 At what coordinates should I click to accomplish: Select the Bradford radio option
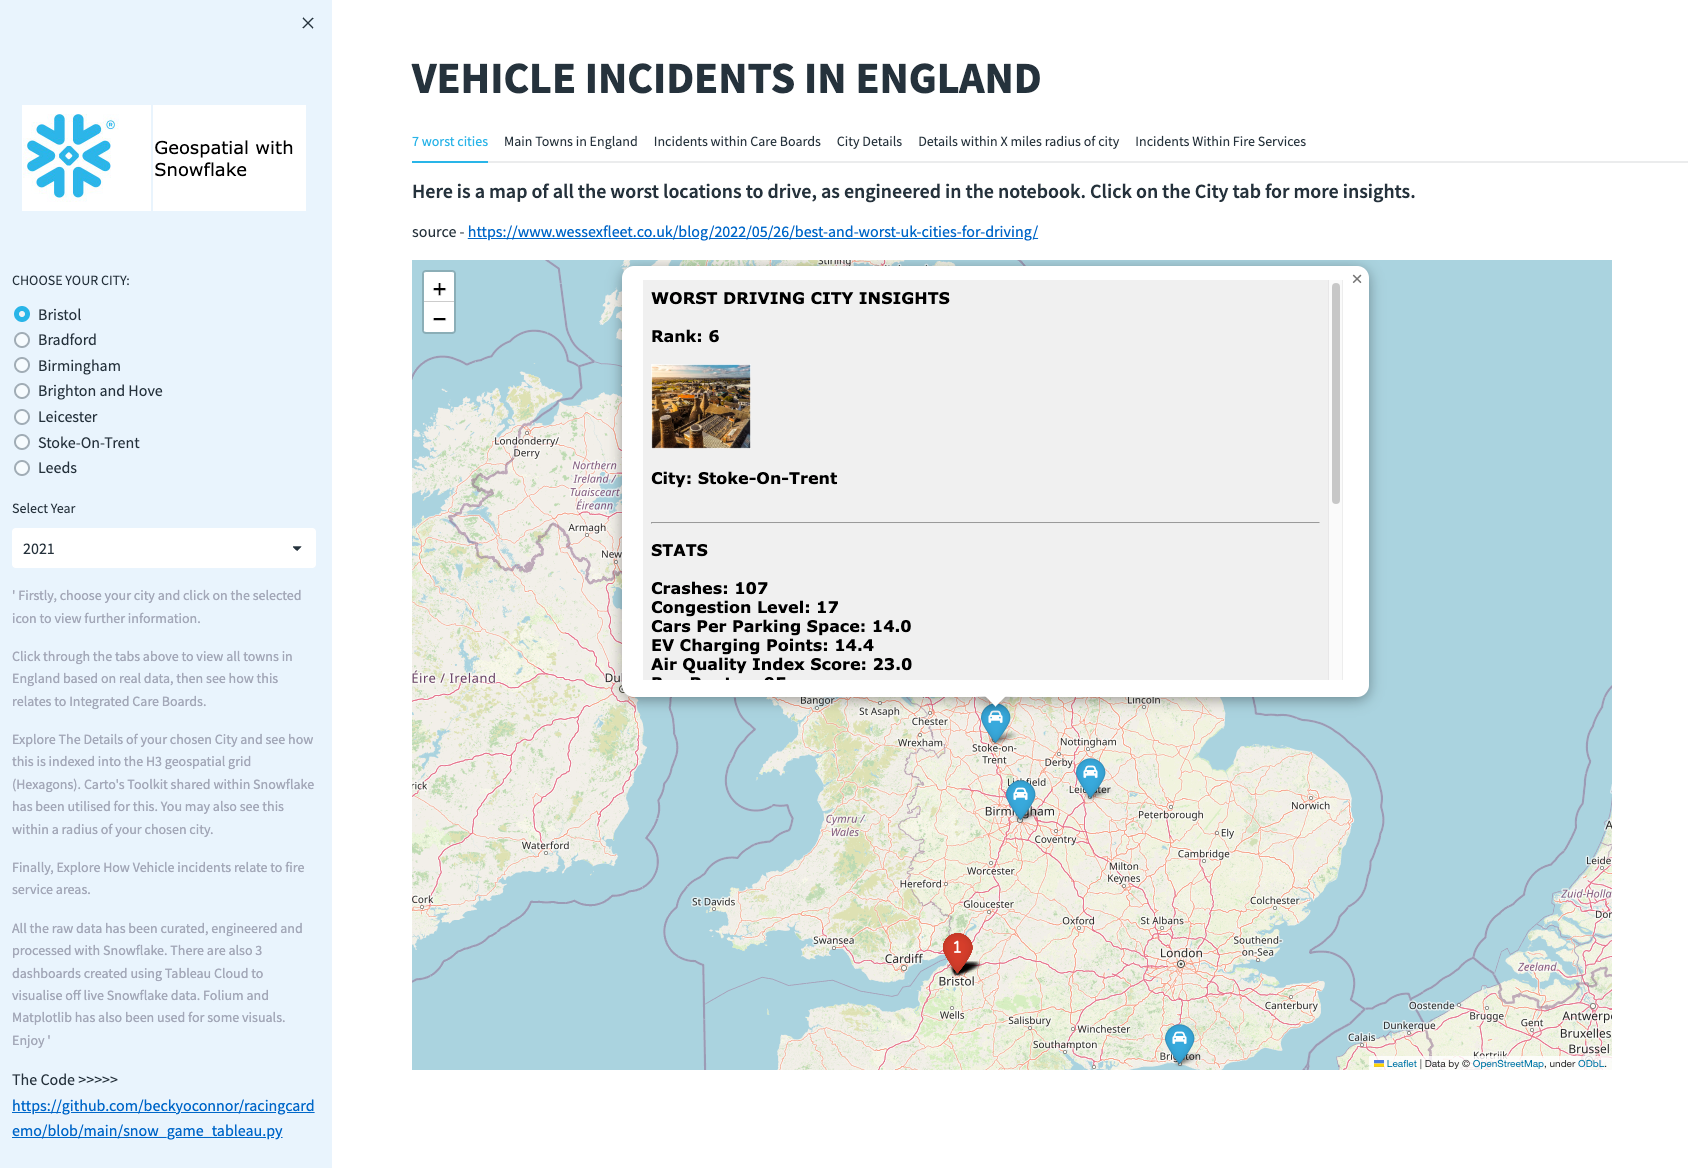[22, 340]
